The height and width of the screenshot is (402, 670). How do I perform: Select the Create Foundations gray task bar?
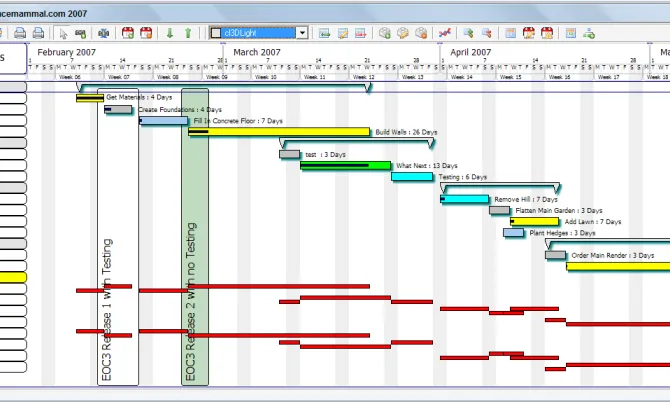[x=118, y=110]
